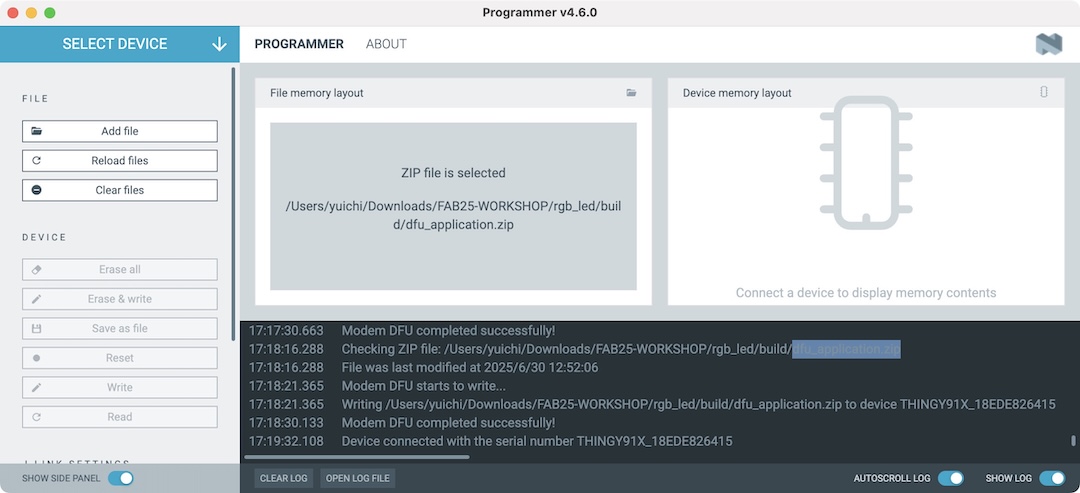Open the log file with Open Log File

point(358,478)
